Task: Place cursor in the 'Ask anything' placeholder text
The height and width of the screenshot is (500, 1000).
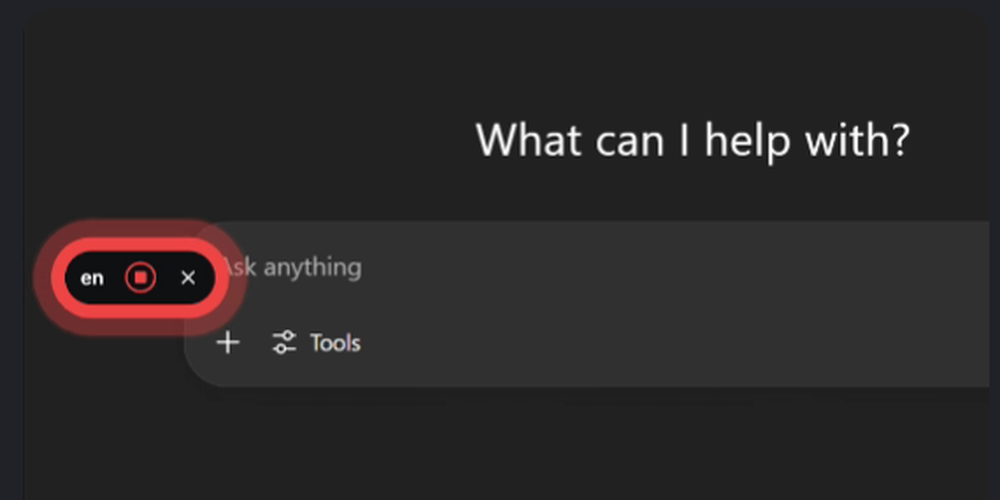Action: 300,267
